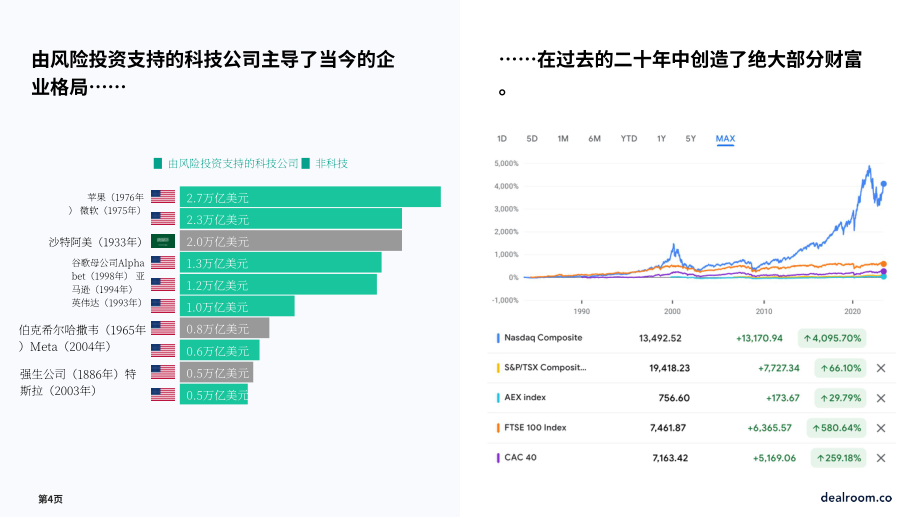Click the 2020 x-axis label
The width and height of the screenshot is (920, 518).
pos(853,312)
